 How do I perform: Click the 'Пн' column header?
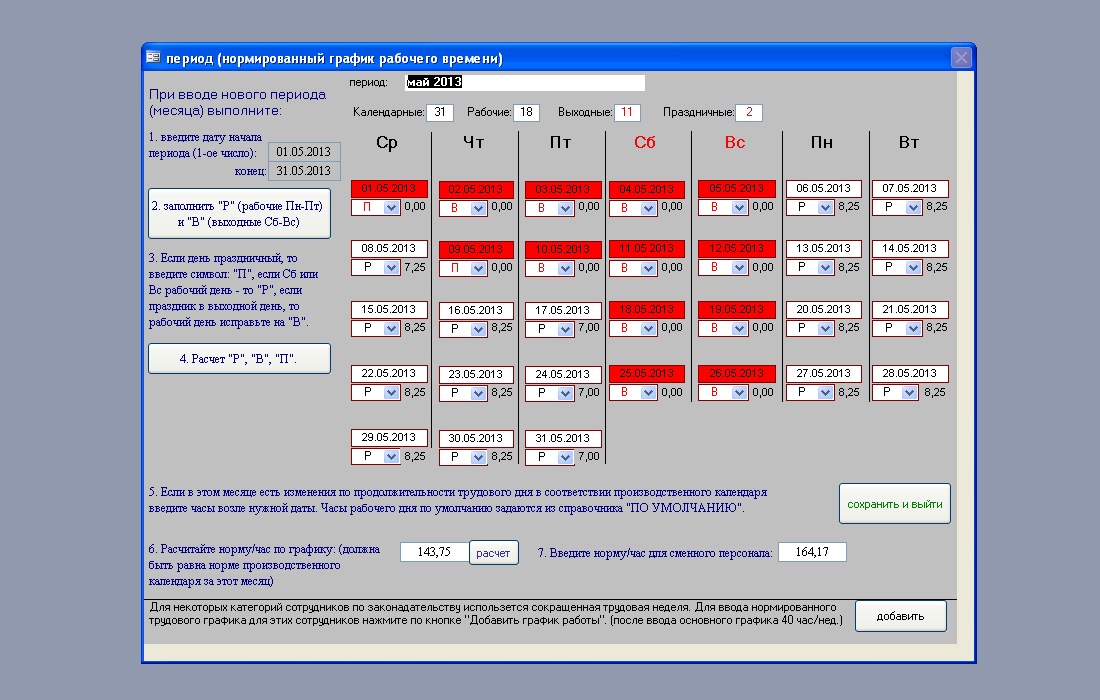821,142
